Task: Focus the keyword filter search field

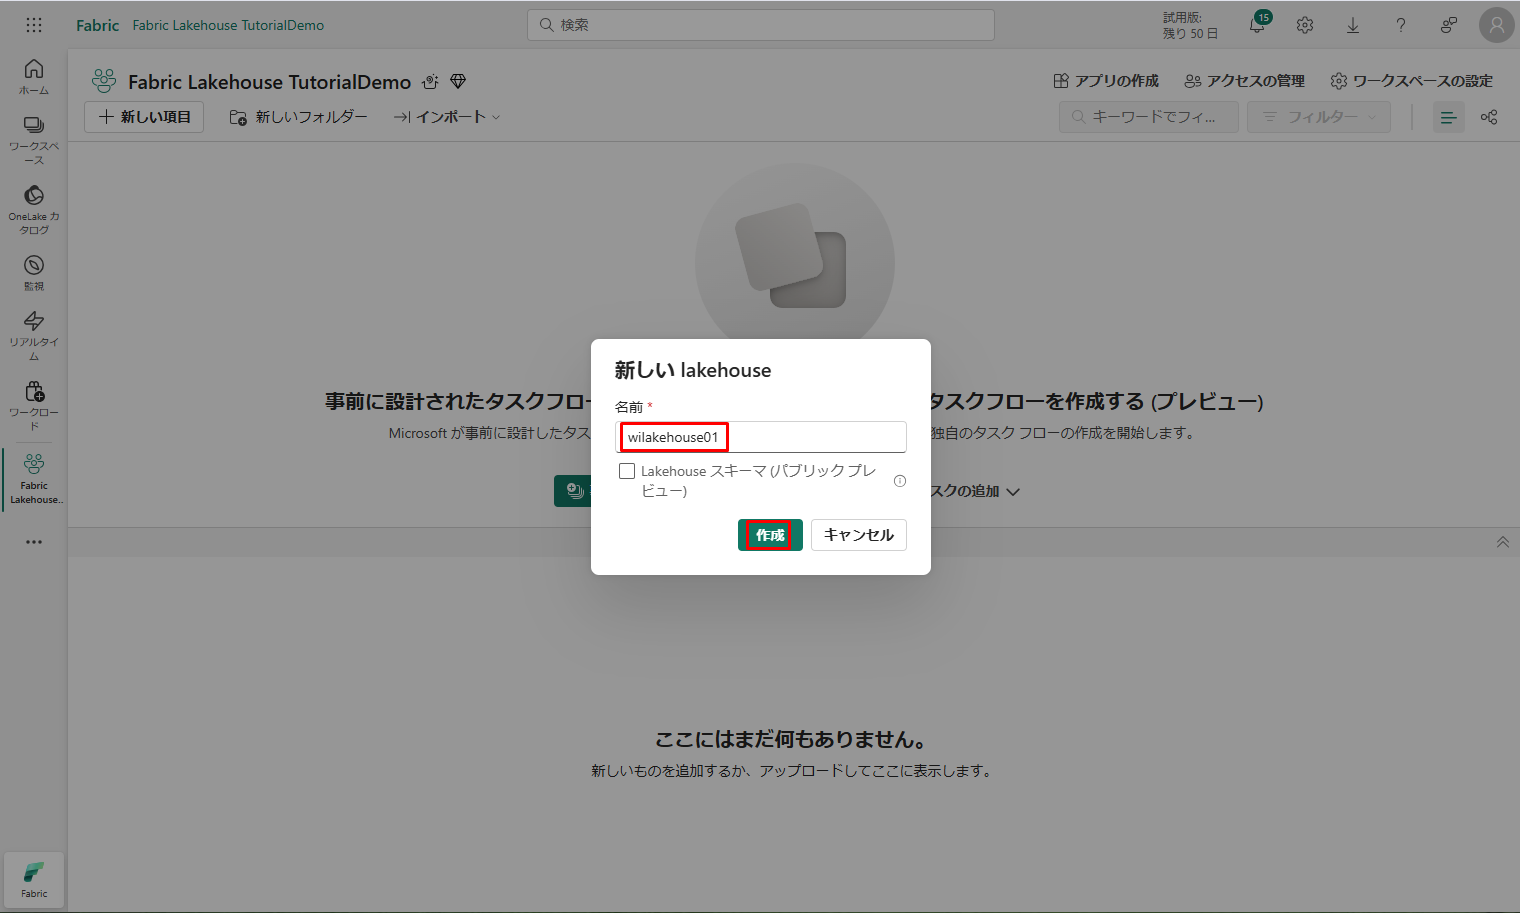Action: [1149, 117]
